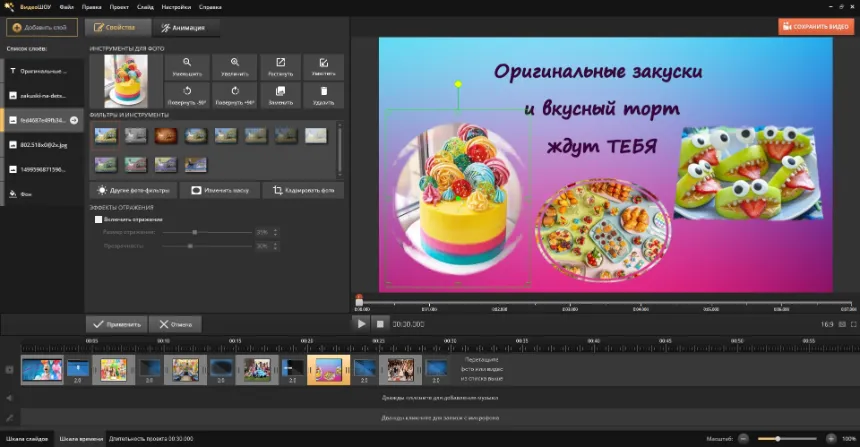This screenshot has width=860, height=447.
Task: Enable the Включить отражение checkbox
Action: (x=98, y=219)
